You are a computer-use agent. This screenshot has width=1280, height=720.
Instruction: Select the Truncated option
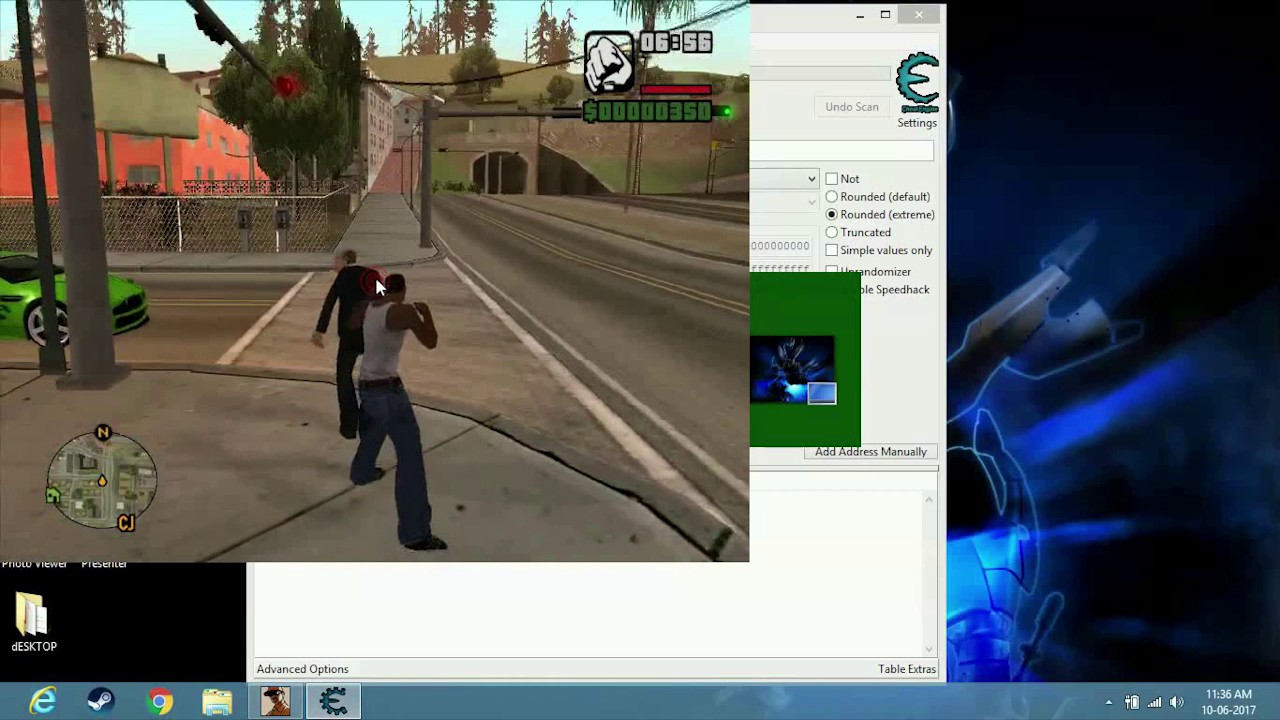pos(831,233)
